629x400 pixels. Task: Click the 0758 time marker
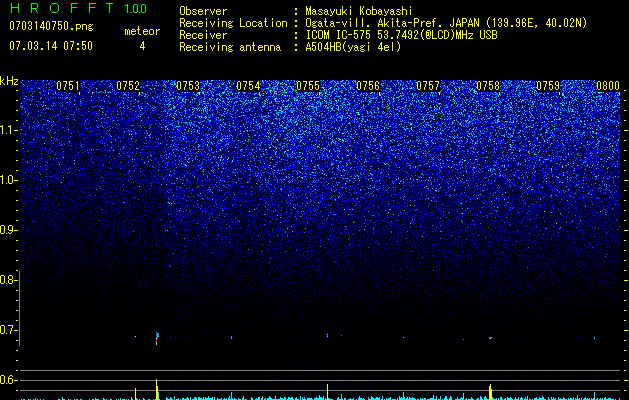click(x=488, y=86)
